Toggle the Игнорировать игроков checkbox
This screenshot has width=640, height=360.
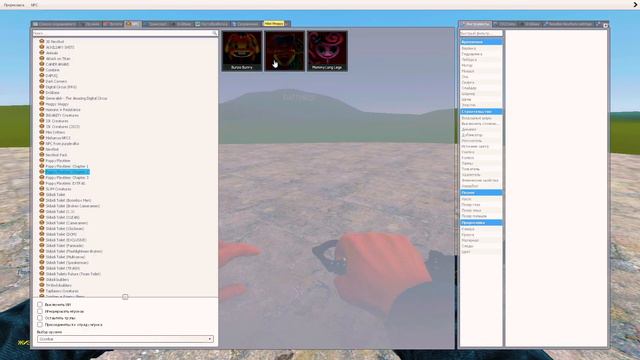40,311
